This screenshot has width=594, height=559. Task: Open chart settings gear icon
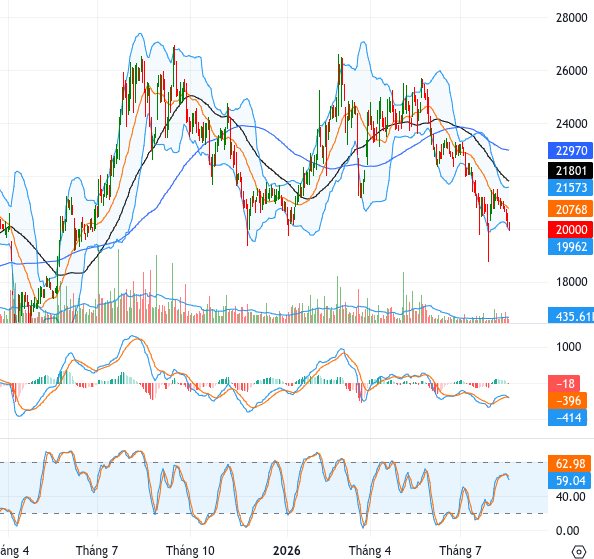[580, 551]
